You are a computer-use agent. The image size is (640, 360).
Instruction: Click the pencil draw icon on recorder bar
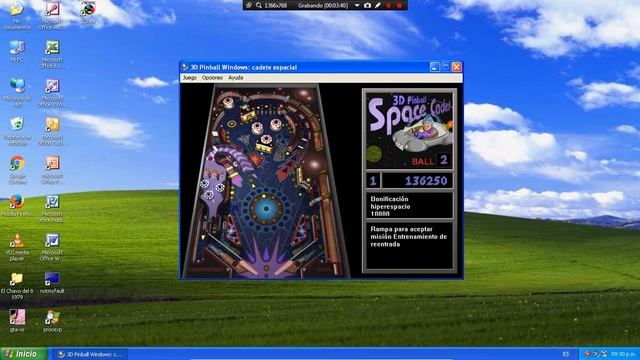(x=378, y=5)
